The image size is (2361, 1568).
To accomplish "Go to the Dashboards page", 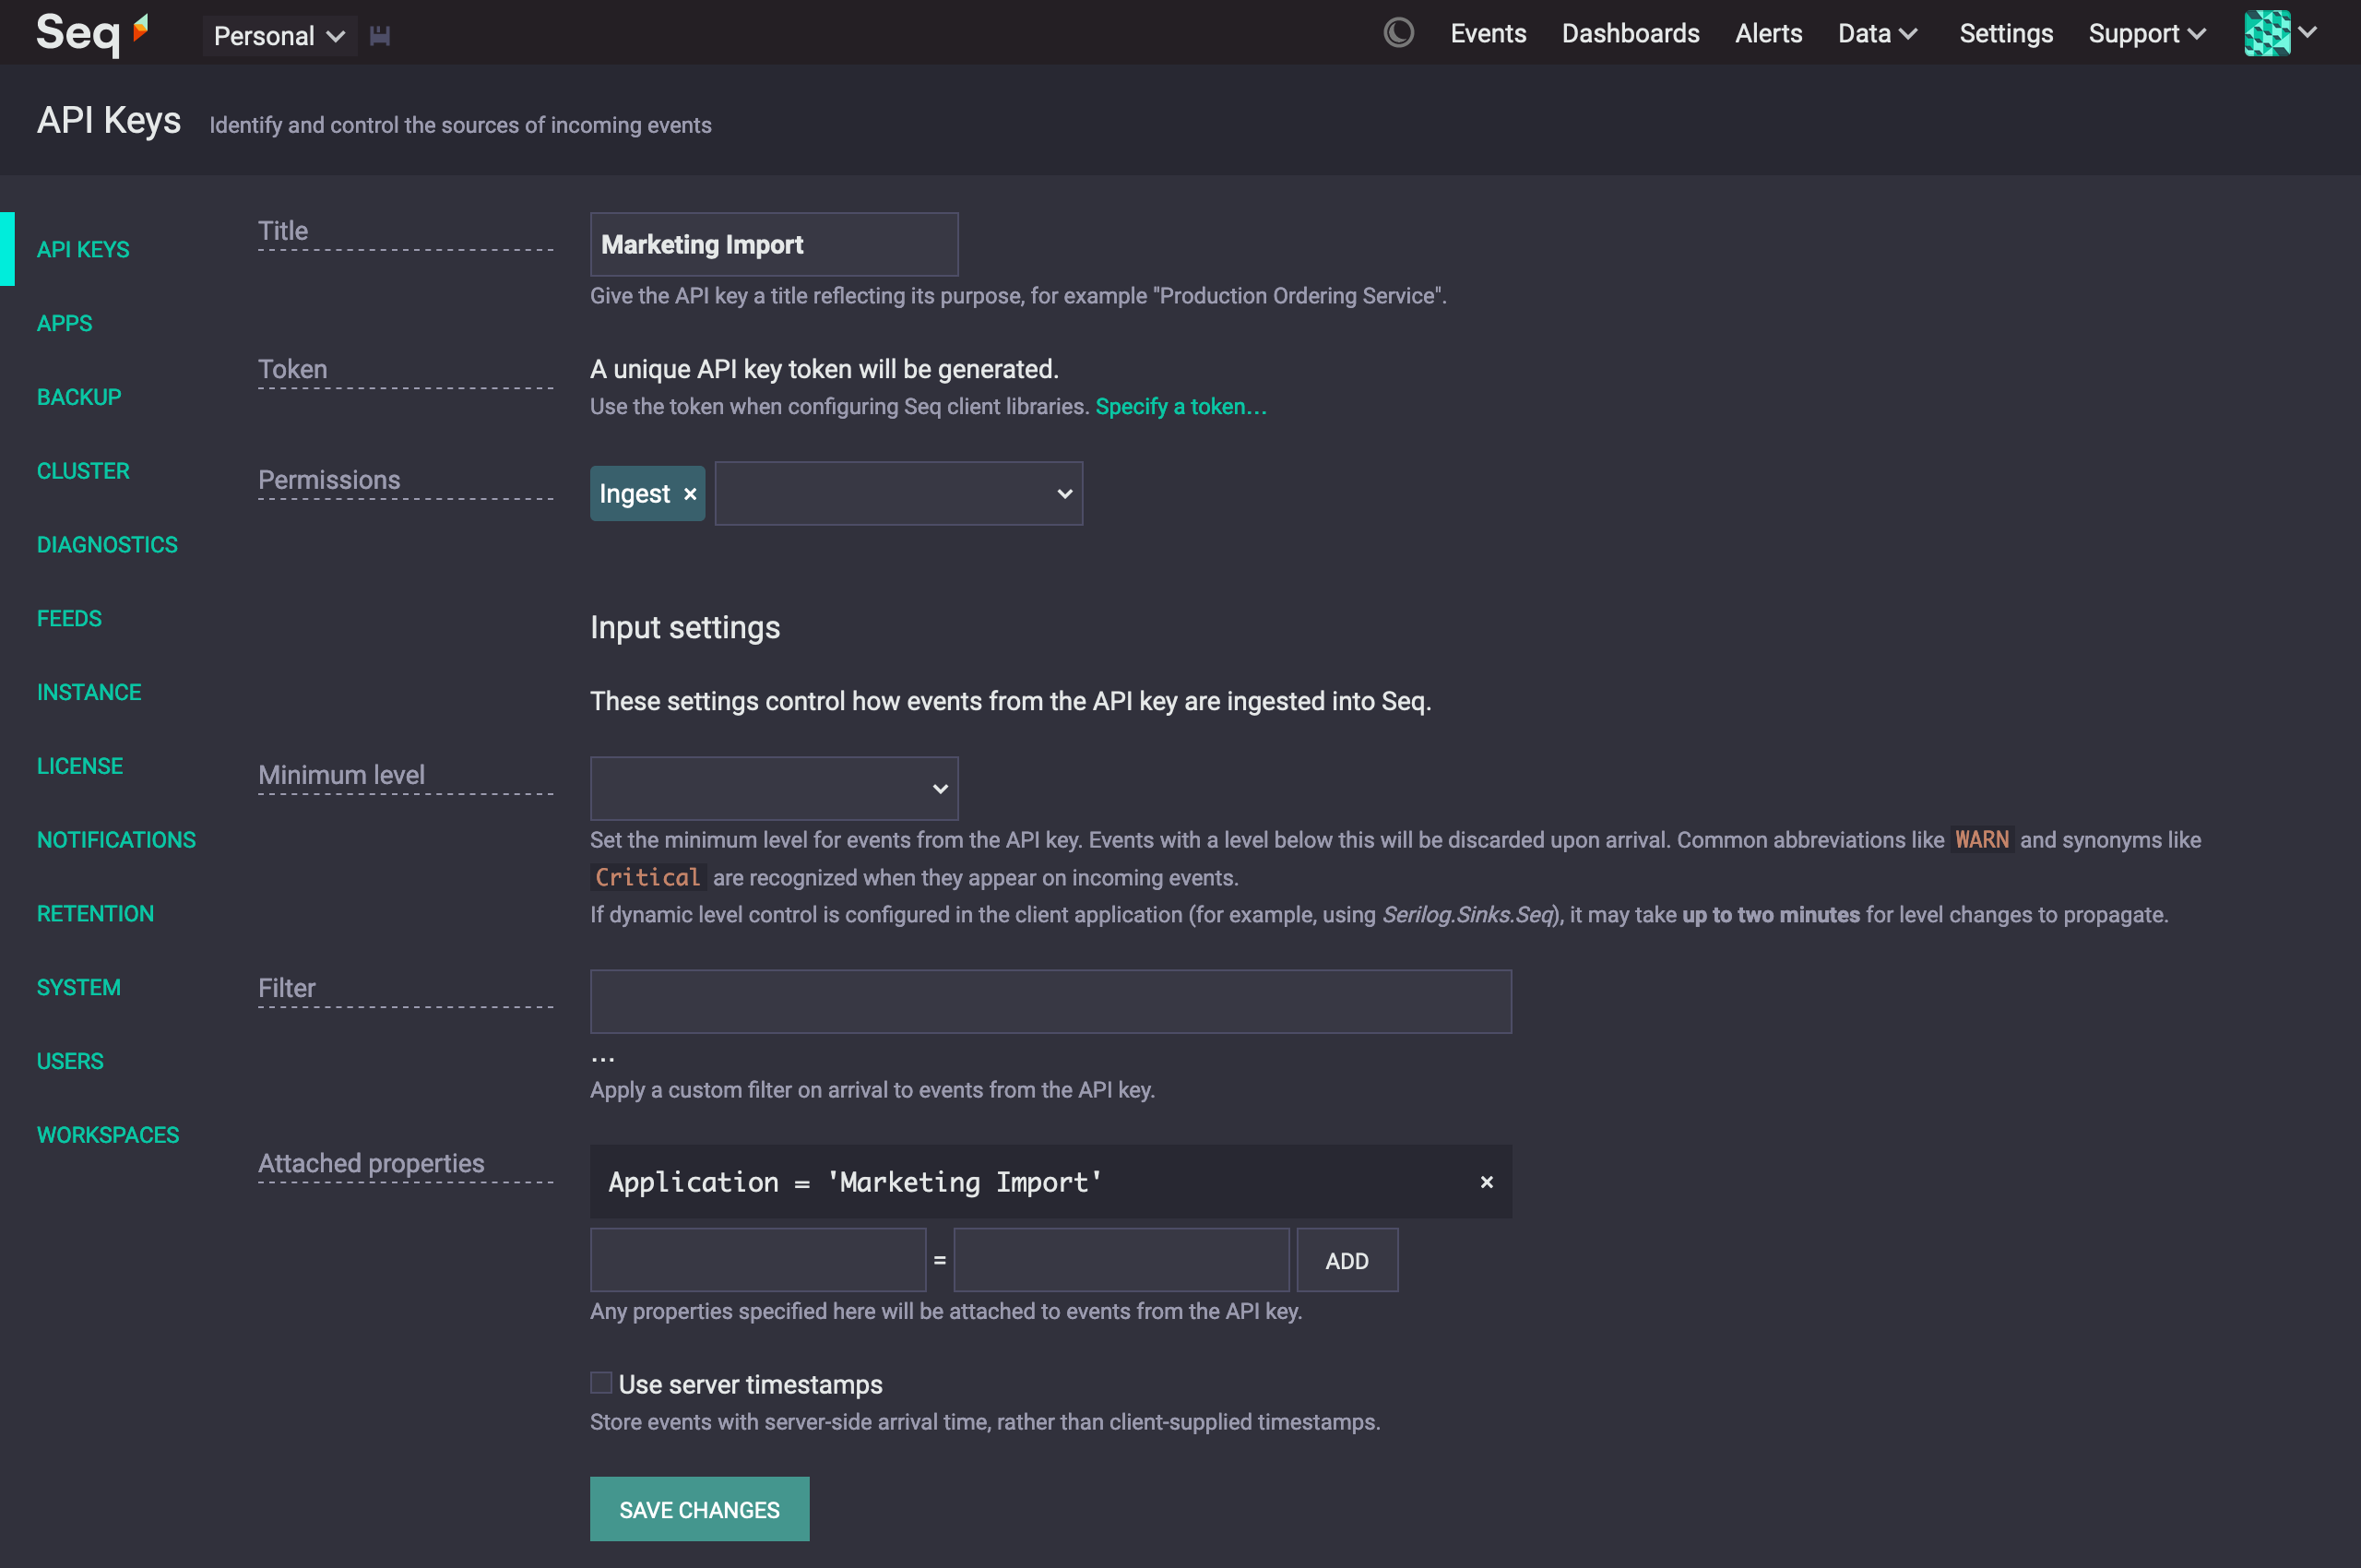I will 1630,33.
